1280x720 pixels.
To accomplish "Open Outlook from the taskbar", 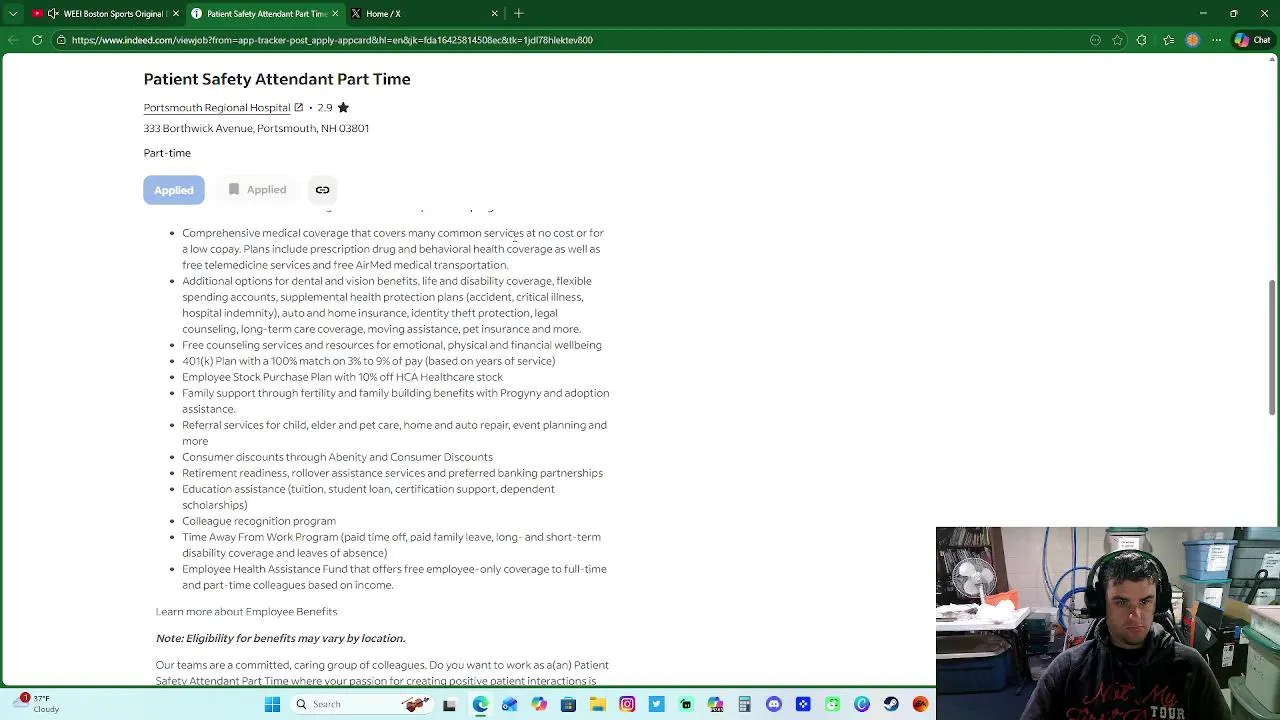I will 509,704.
